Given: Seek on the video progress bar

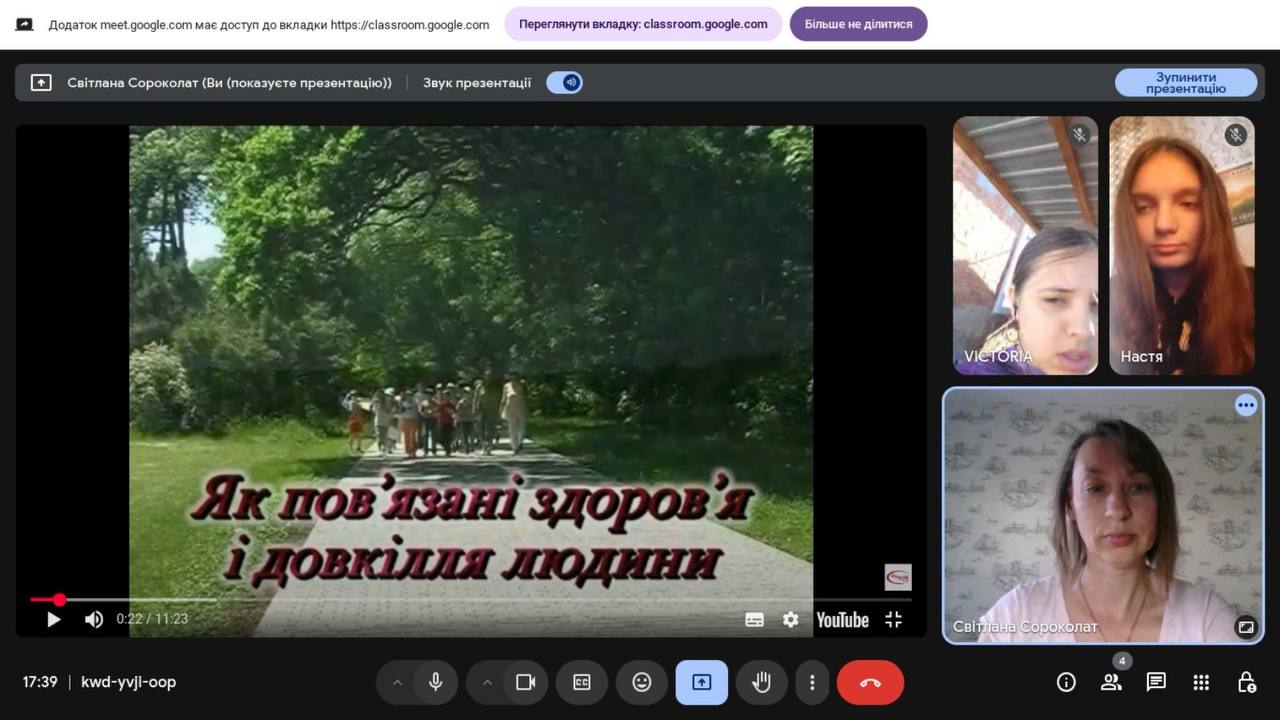Looking at the screenshot, I should [x=470, y=600].
